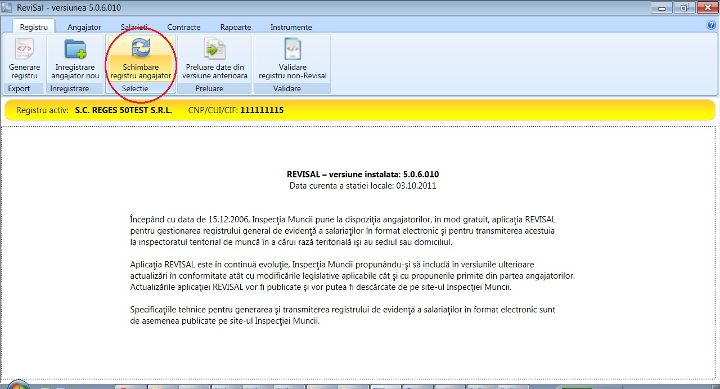This screenshot has height=389, width=720.
Task: Go to the Contracte tab
Action: tap(184, 27)
